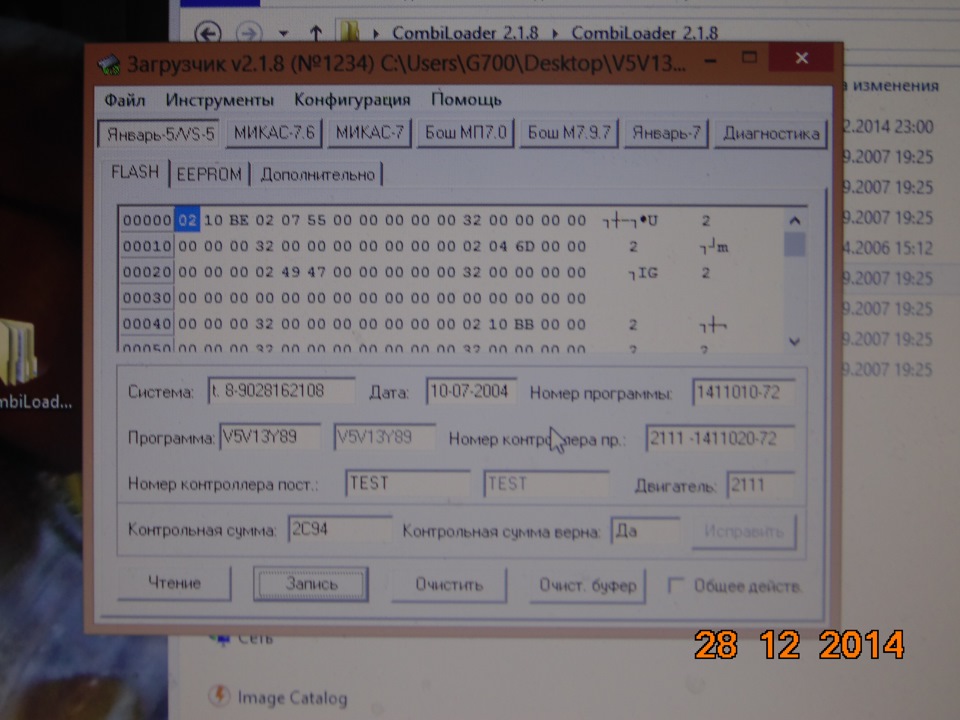Click the second greyed TEST field
This screenshot has width=960, height=720.
(546, 484)
